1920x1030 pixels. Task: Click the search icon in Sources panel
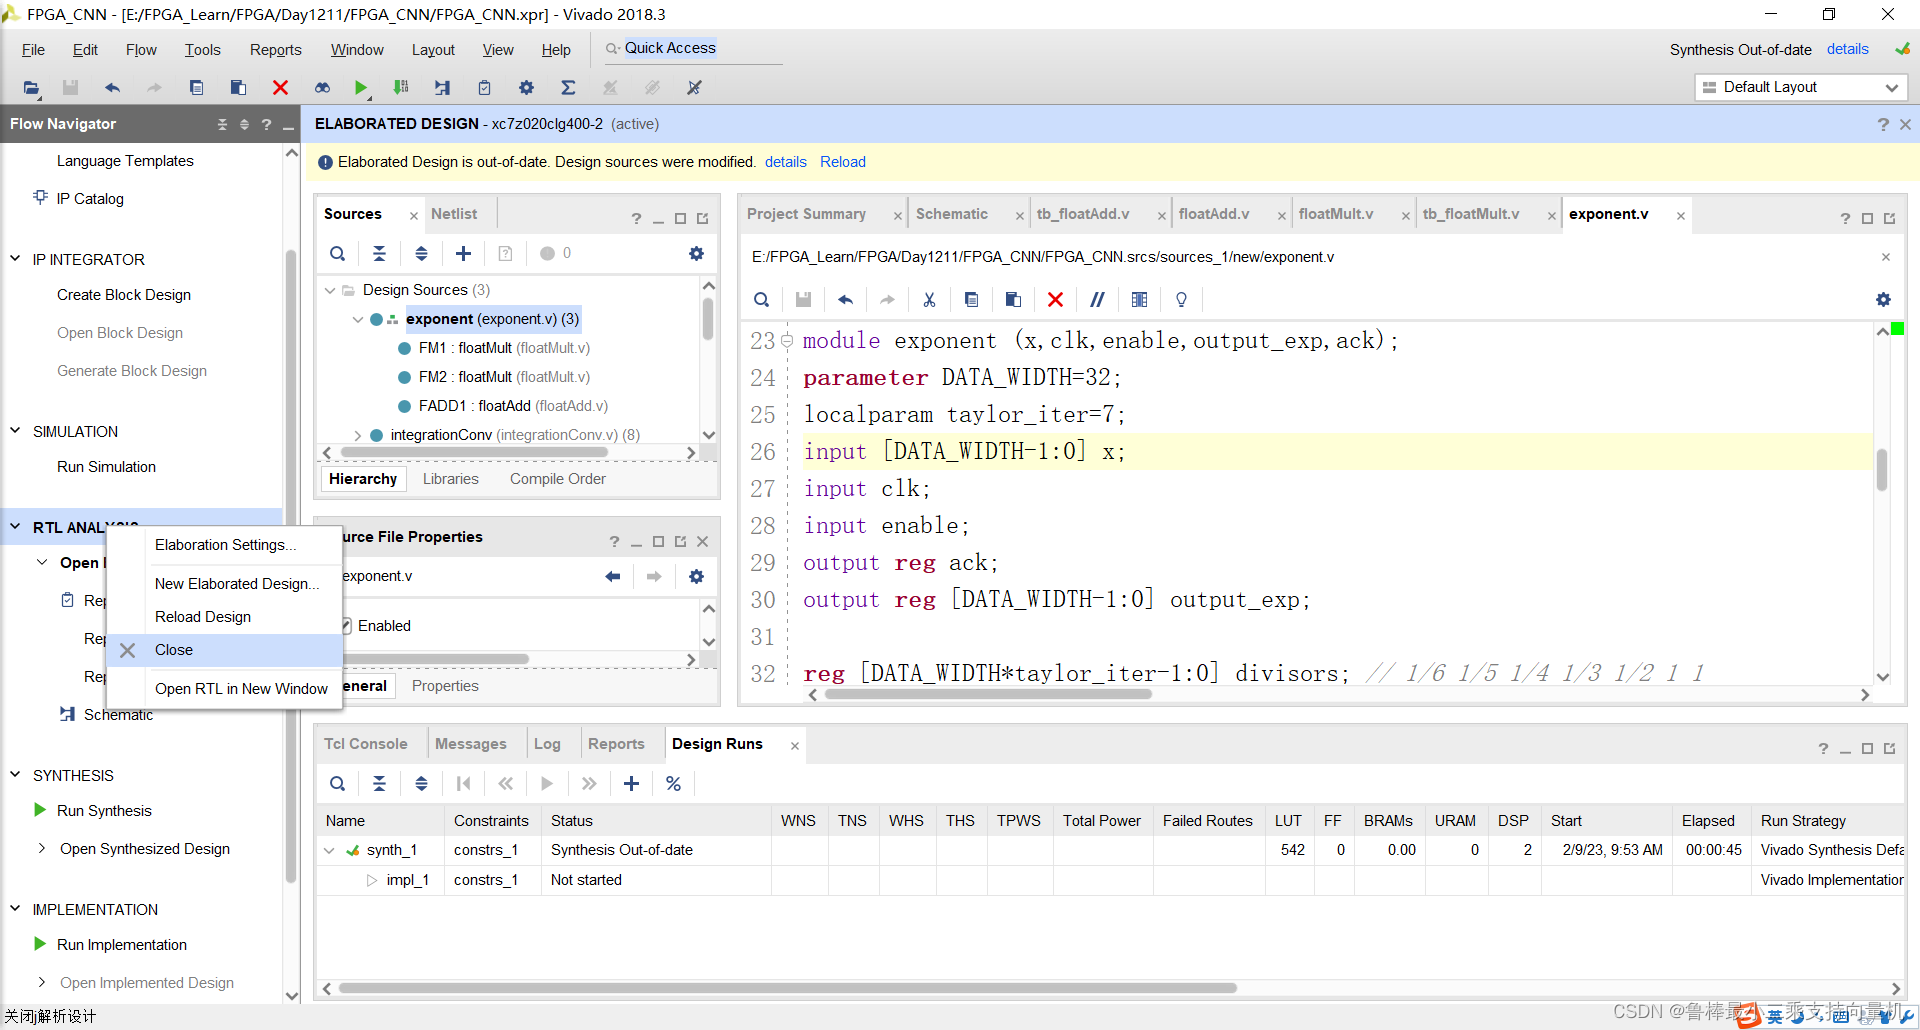point(338,254)
